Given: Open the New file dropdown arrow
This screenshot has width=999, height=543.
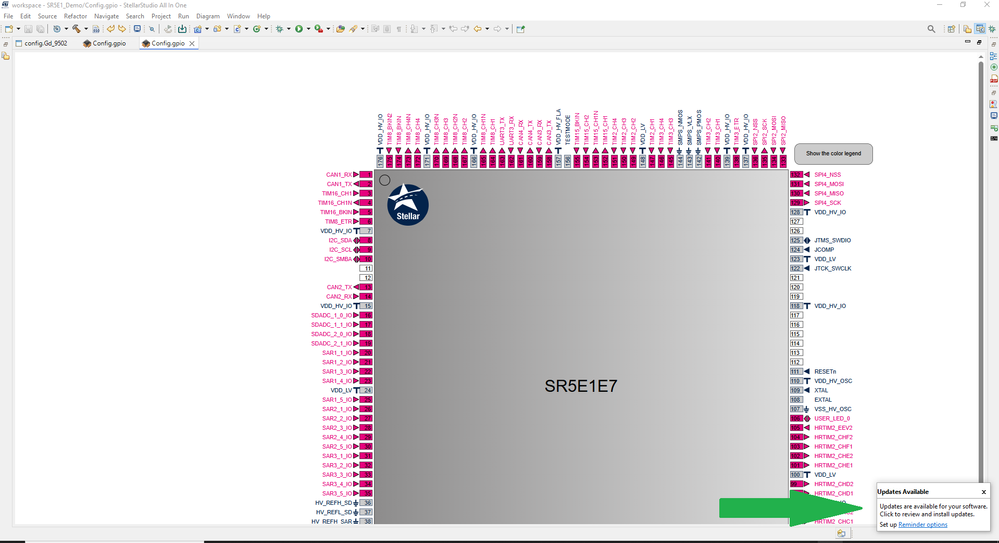Looking at the screenshot, I should click(18, 29).
